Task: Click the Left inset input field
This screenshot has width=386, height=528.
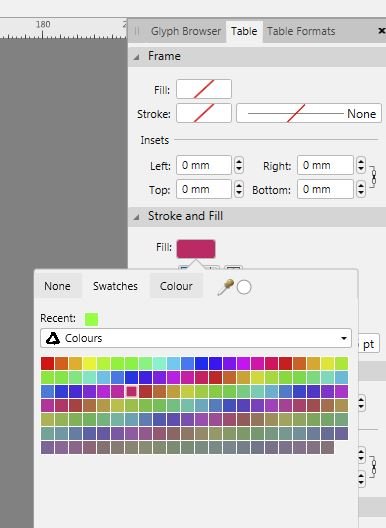Action: coord(203,165)
